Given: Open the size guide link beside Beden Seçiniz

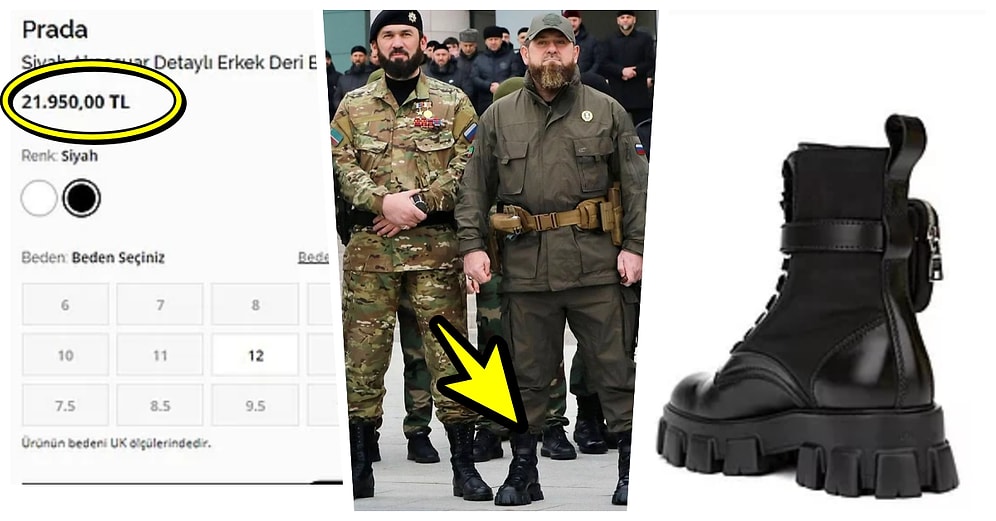Looking at the screenshot, I should click(x=314, y=257).
